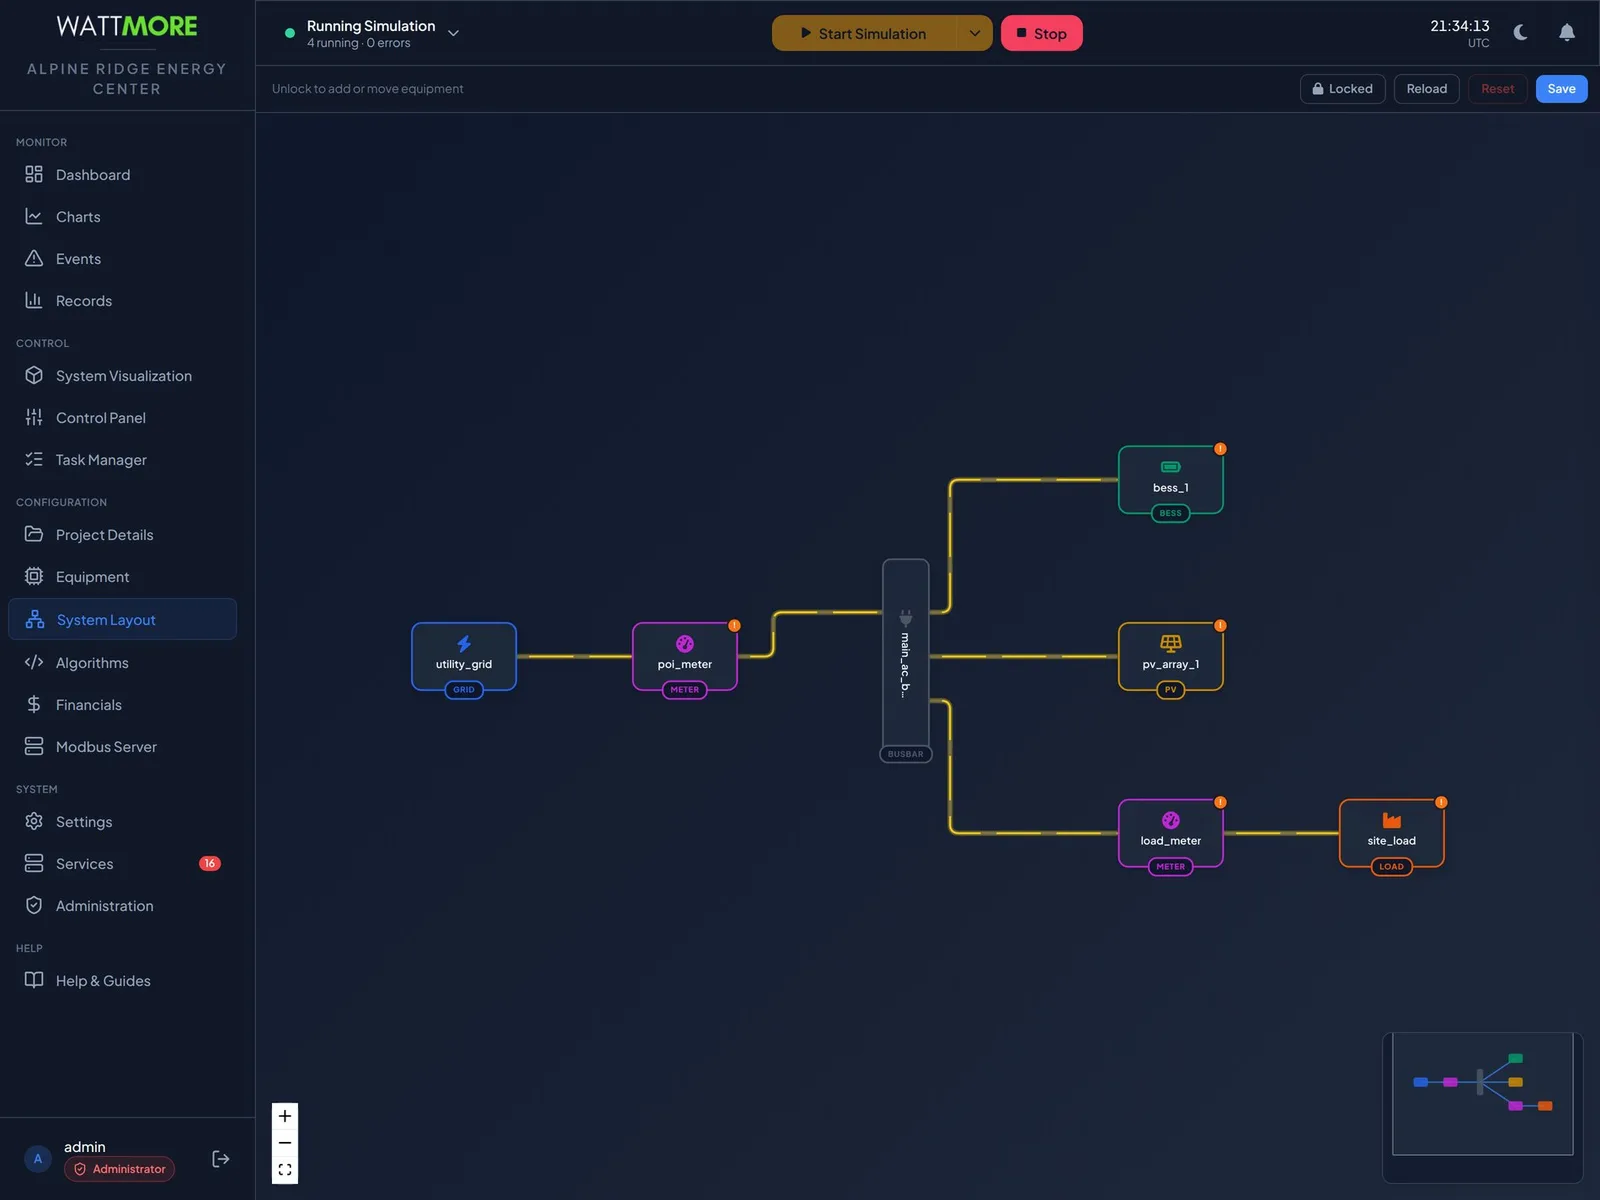Select the main_ac busbar node
1600x1200 pixels.
pos(906,657)
